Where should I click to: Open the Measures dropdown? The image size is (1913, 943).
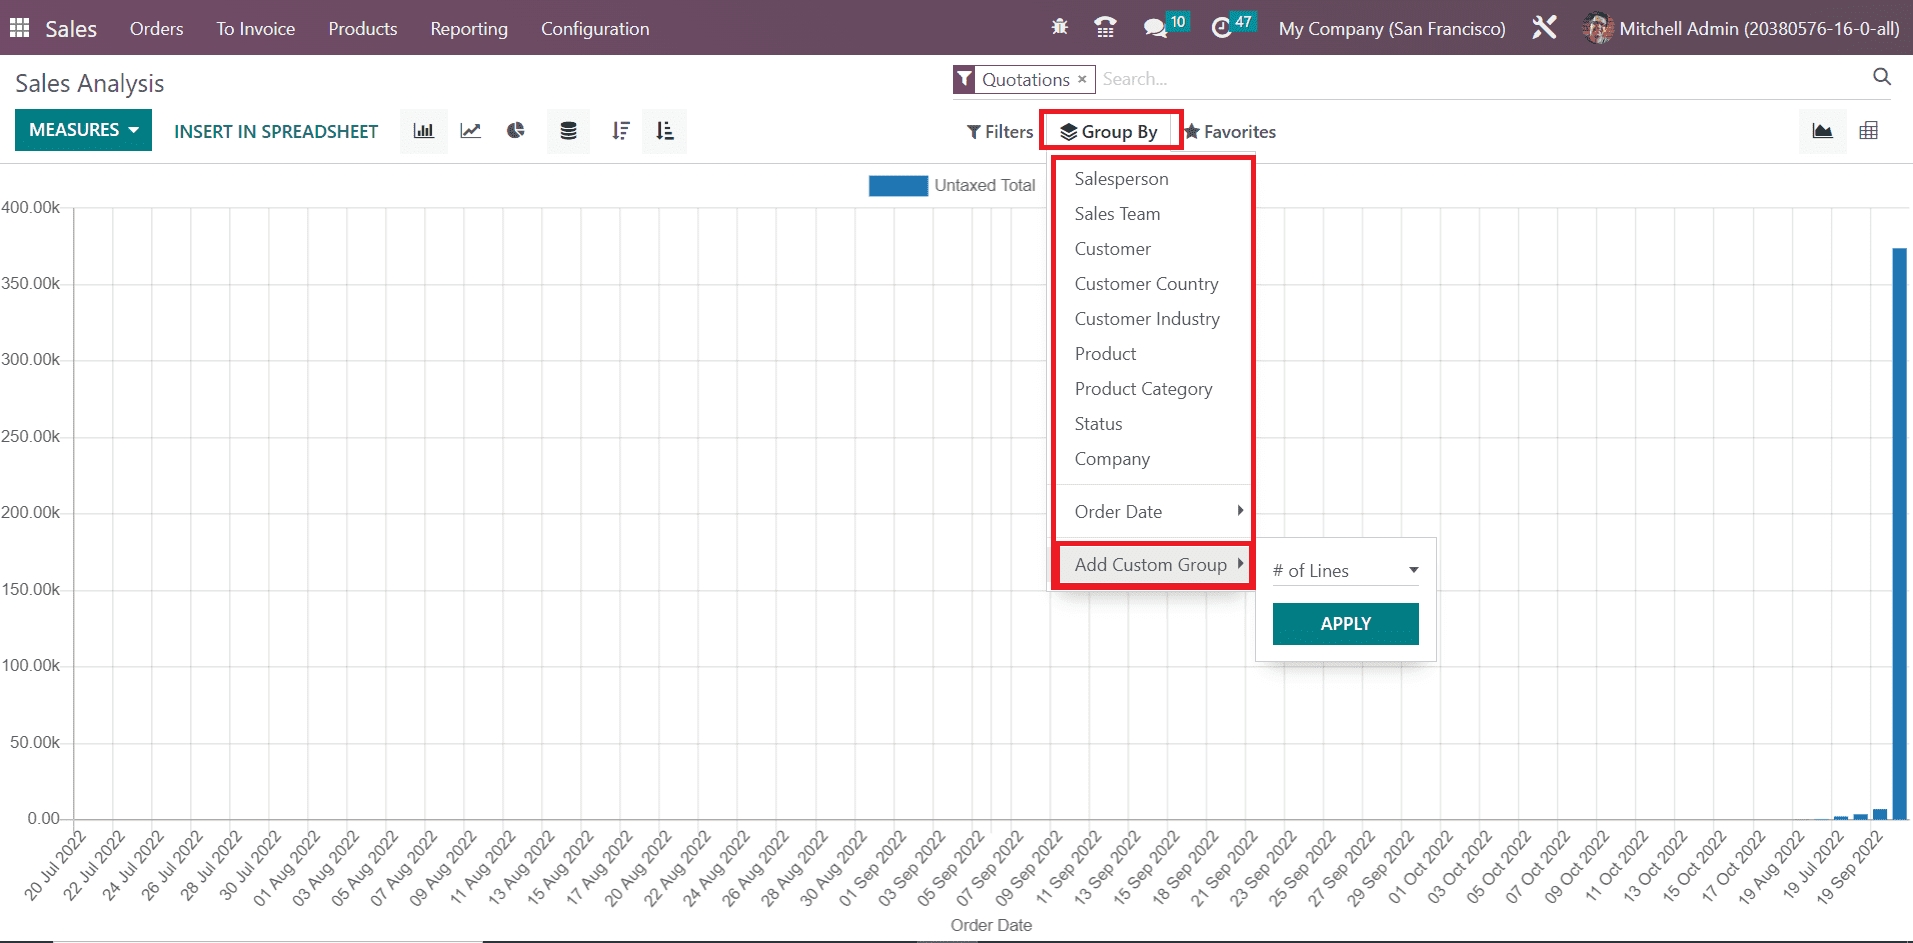tap(83, 130)
